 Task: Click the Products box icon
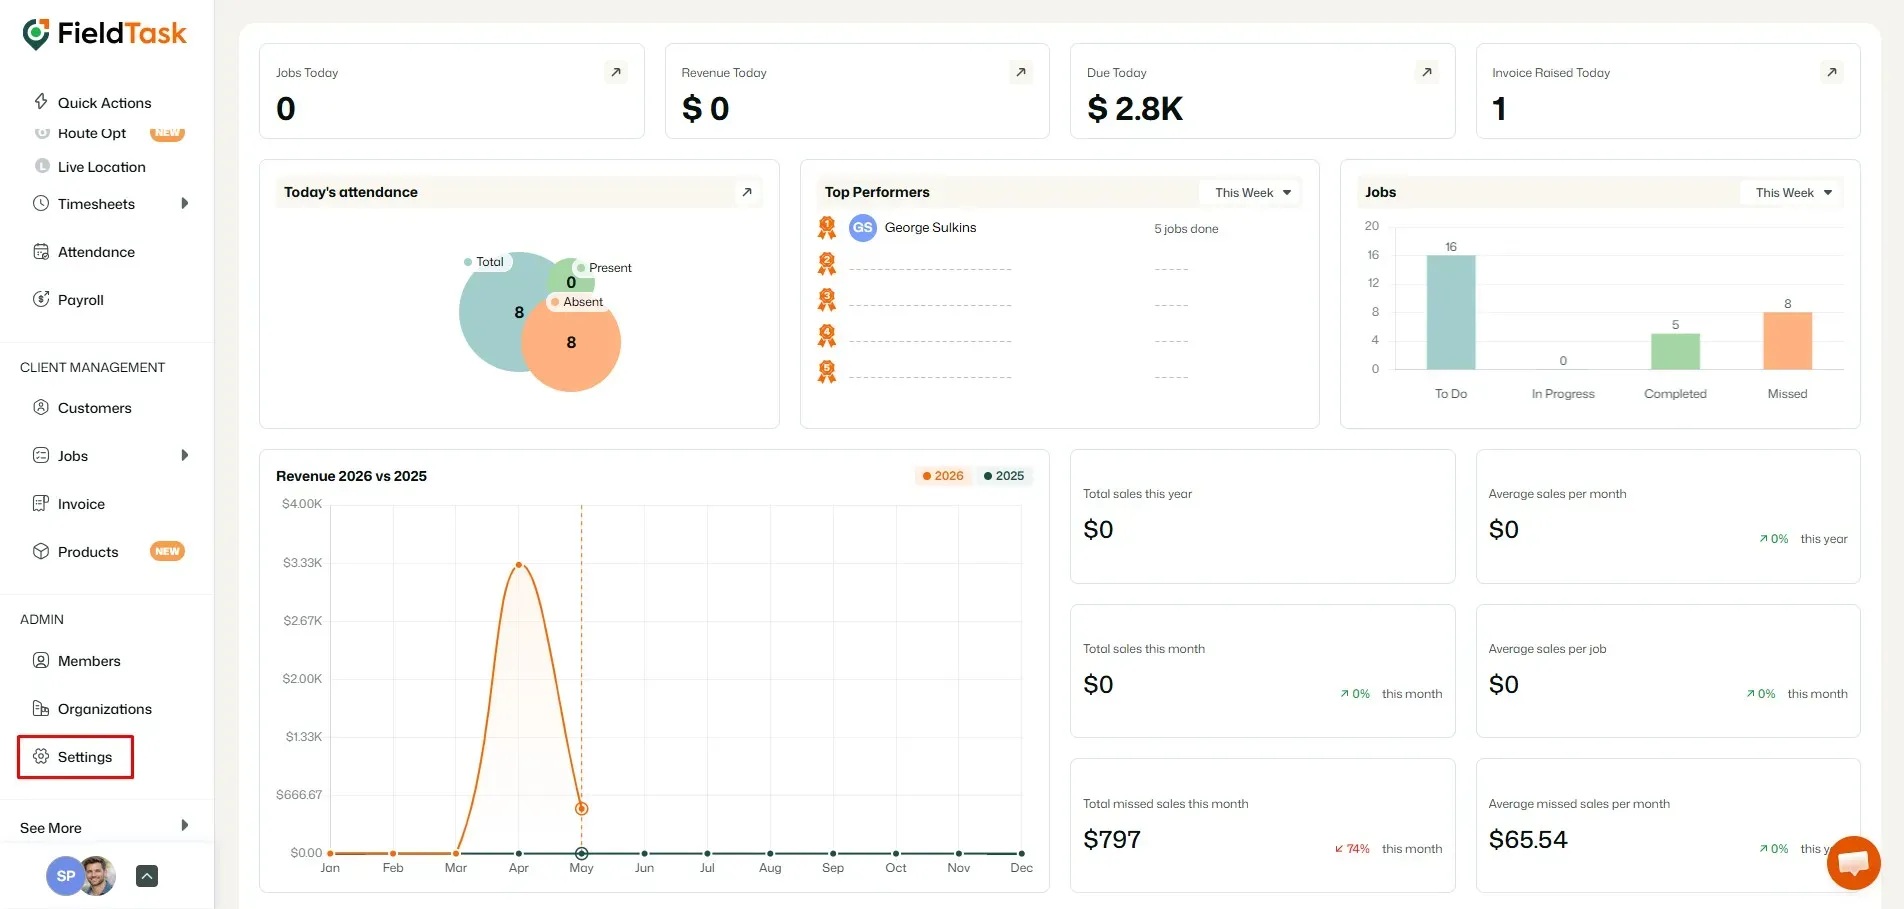coord(41,551)
